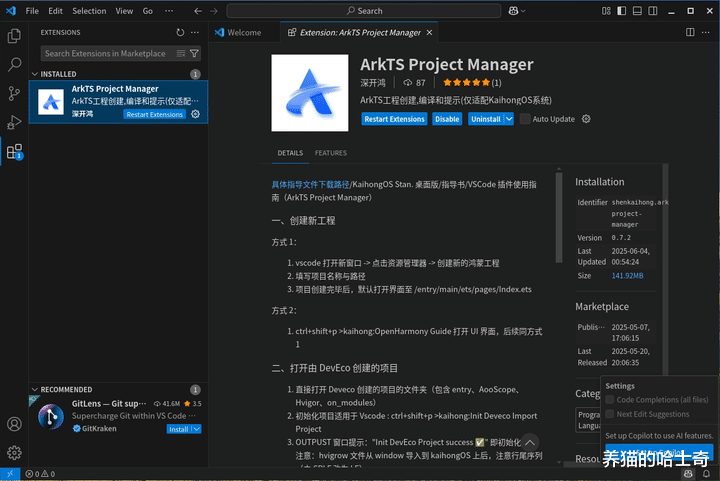Click the Uninstall button
720x481 pixels.
tap(486, 119)
